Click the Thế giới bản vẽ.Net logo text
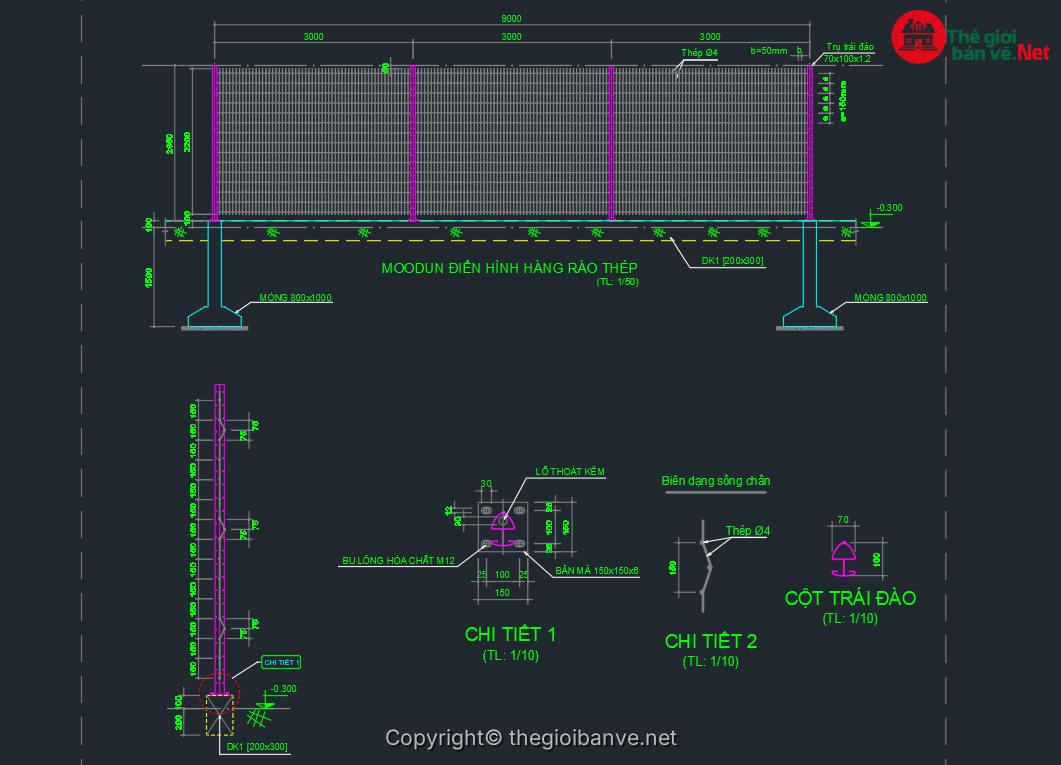Screen dimensions: 1061x765 (998, 43)
